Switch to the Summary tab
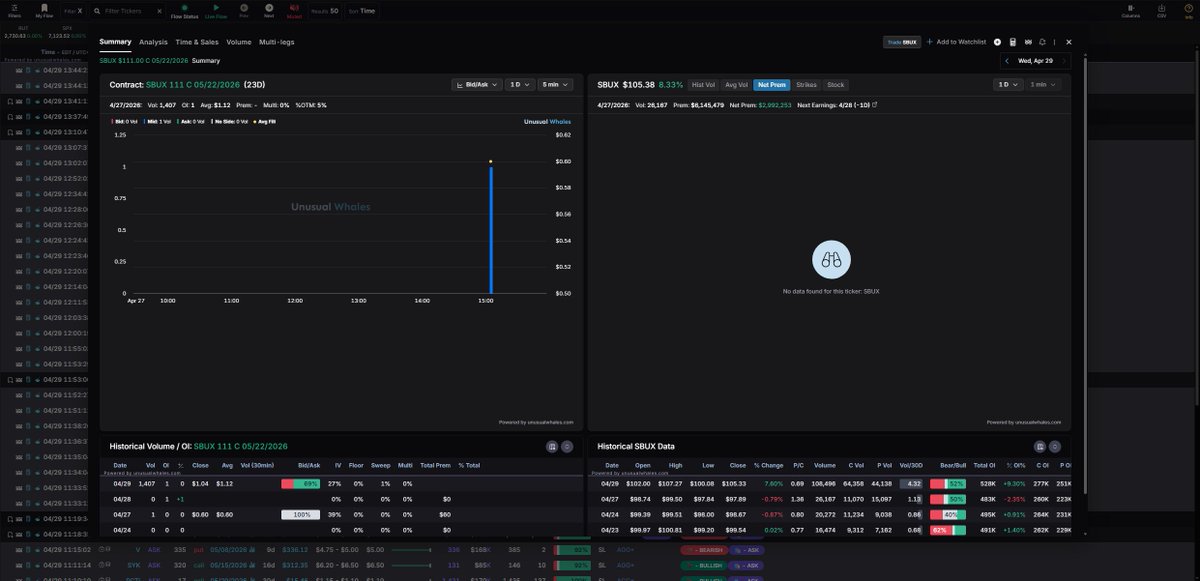The image size is (1200, 581). tap(115, 42)
